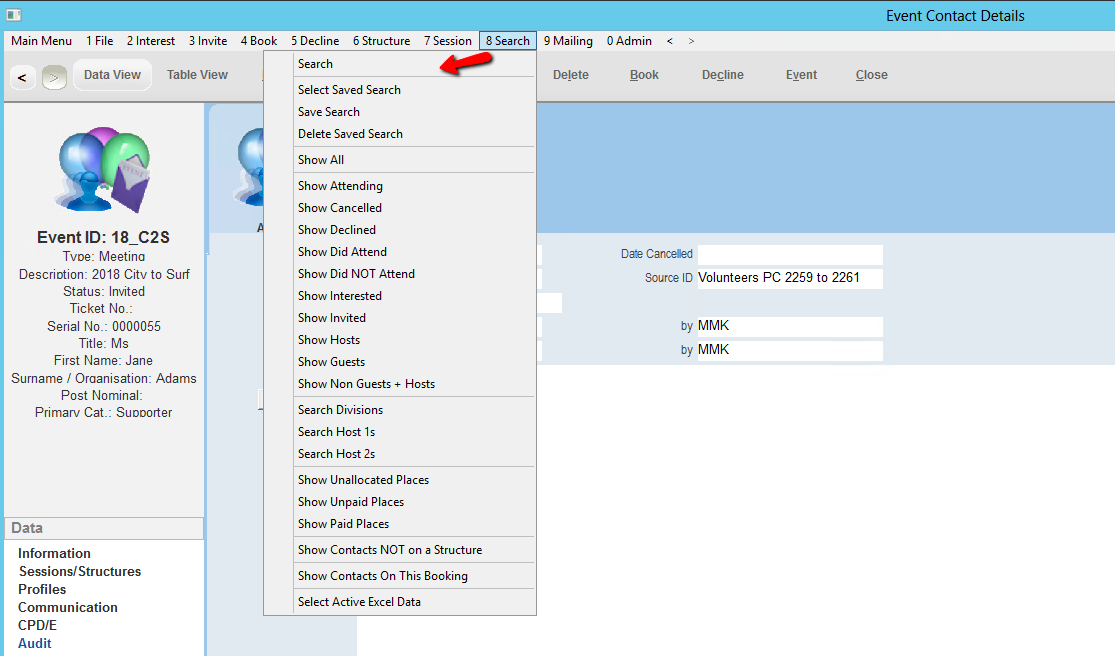Click the forward navigation arrow button

tap(54, 77)
